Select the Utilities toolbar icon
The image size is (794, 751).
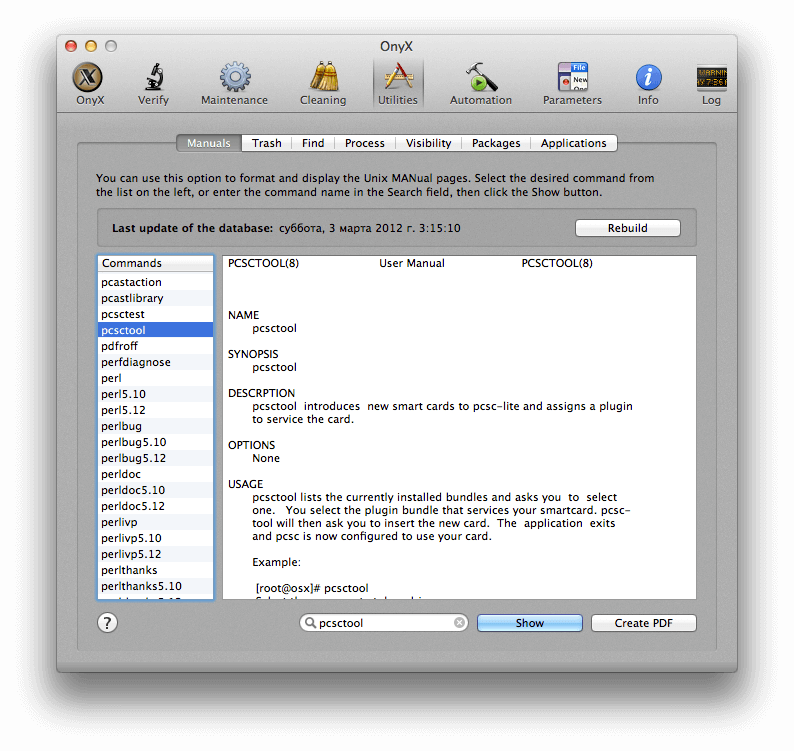pos(398,84)
